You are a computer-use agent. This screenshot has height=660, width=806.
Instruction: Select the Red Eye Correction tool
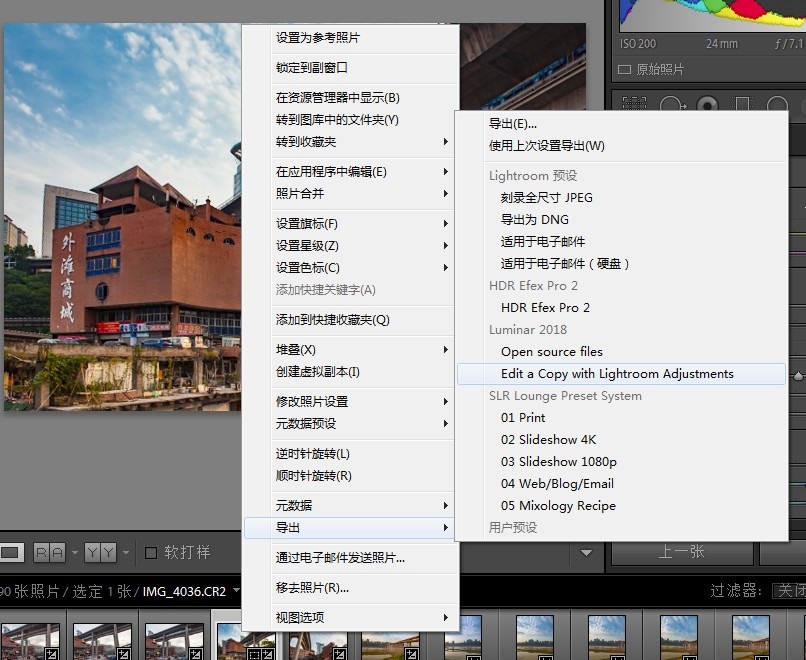tap(707, 104)
